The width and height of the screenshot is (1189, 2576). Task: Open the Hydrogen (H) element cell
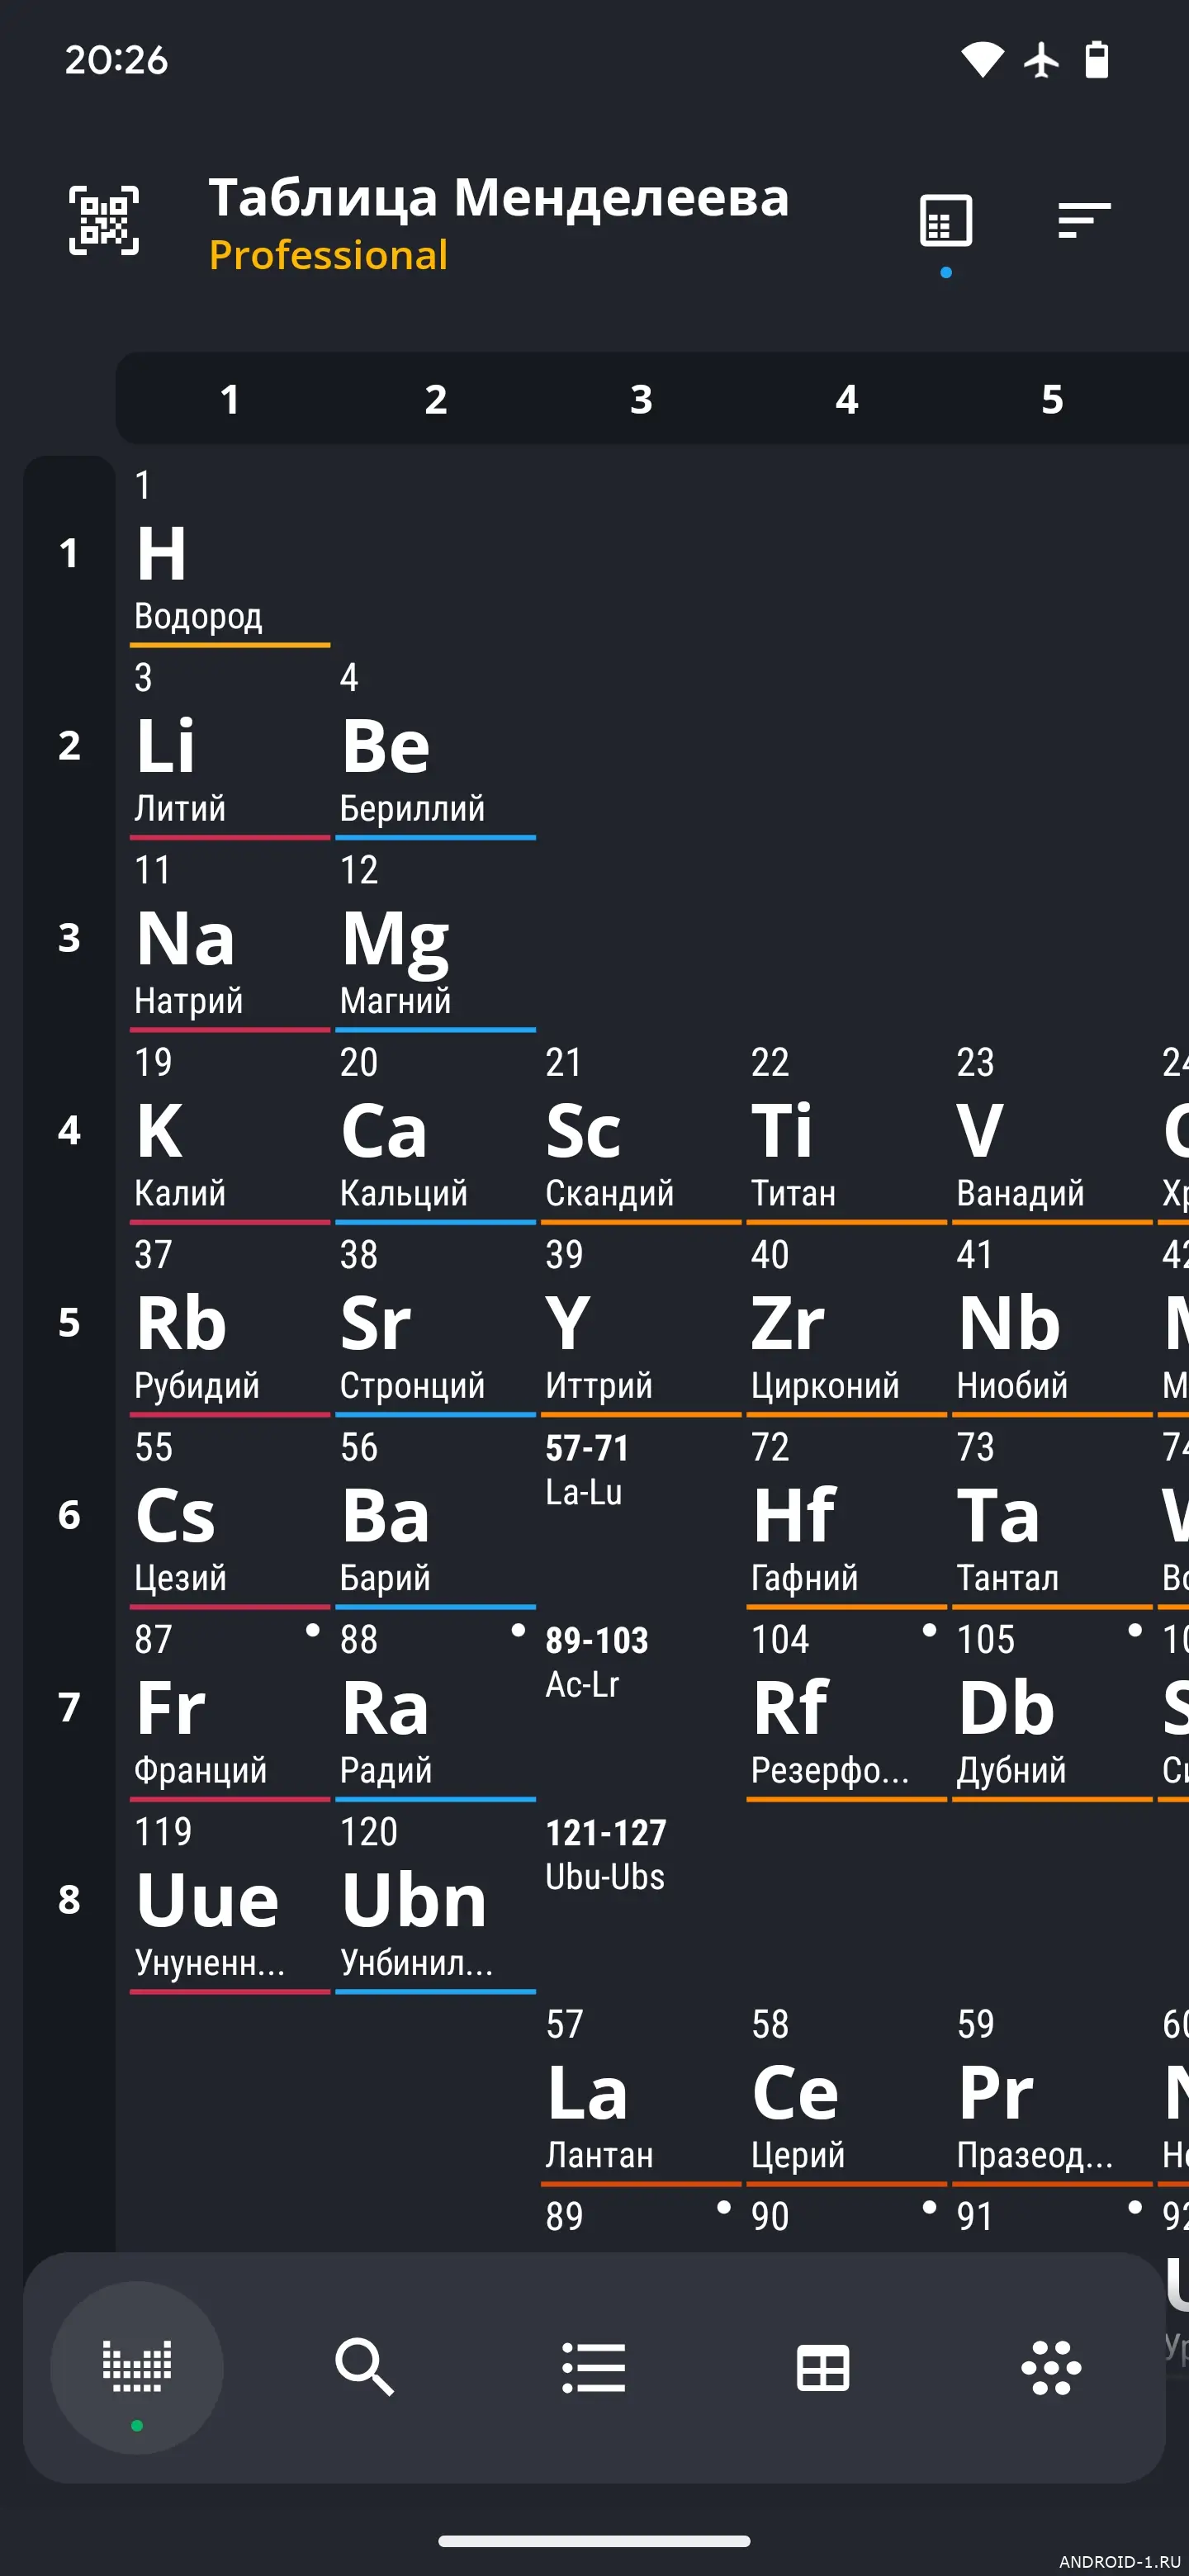229,554
